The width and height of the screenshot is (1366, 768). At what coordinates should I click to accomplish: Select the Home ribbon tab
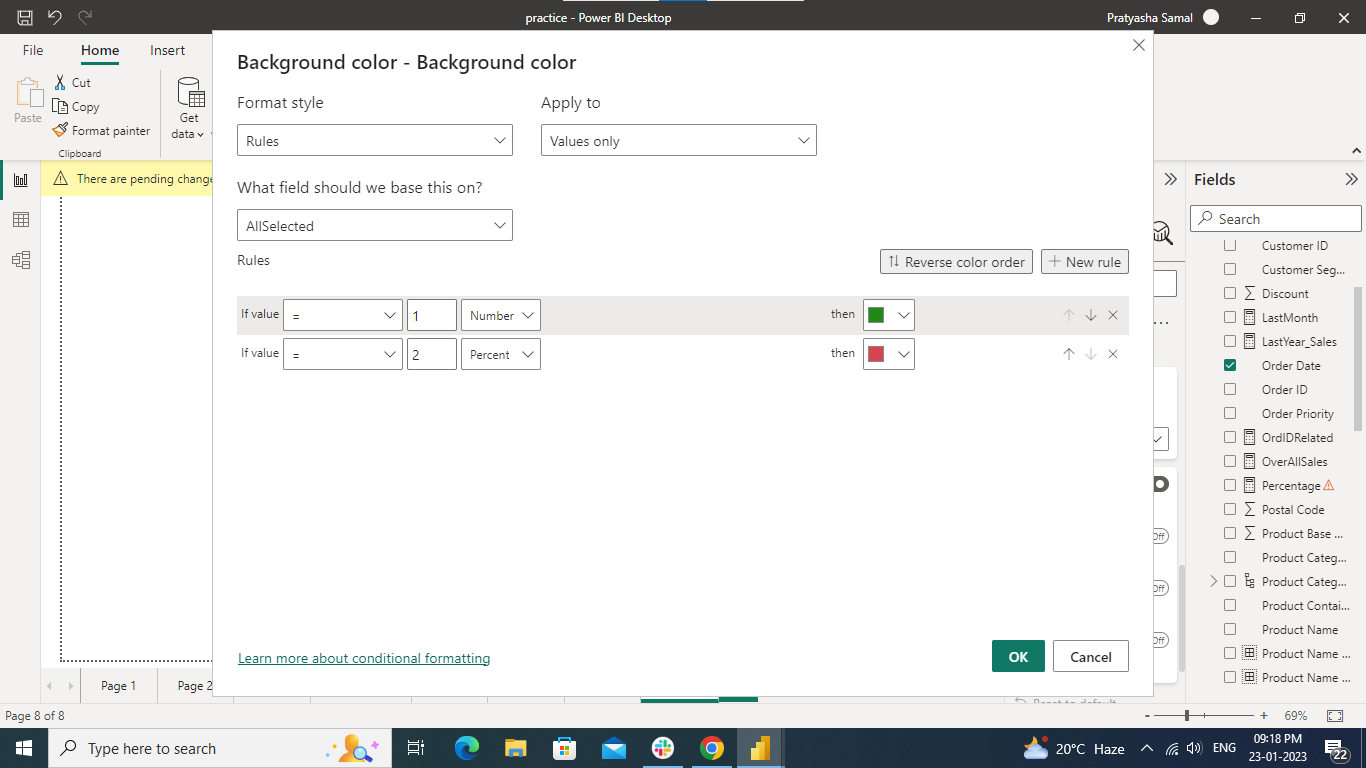100,50
